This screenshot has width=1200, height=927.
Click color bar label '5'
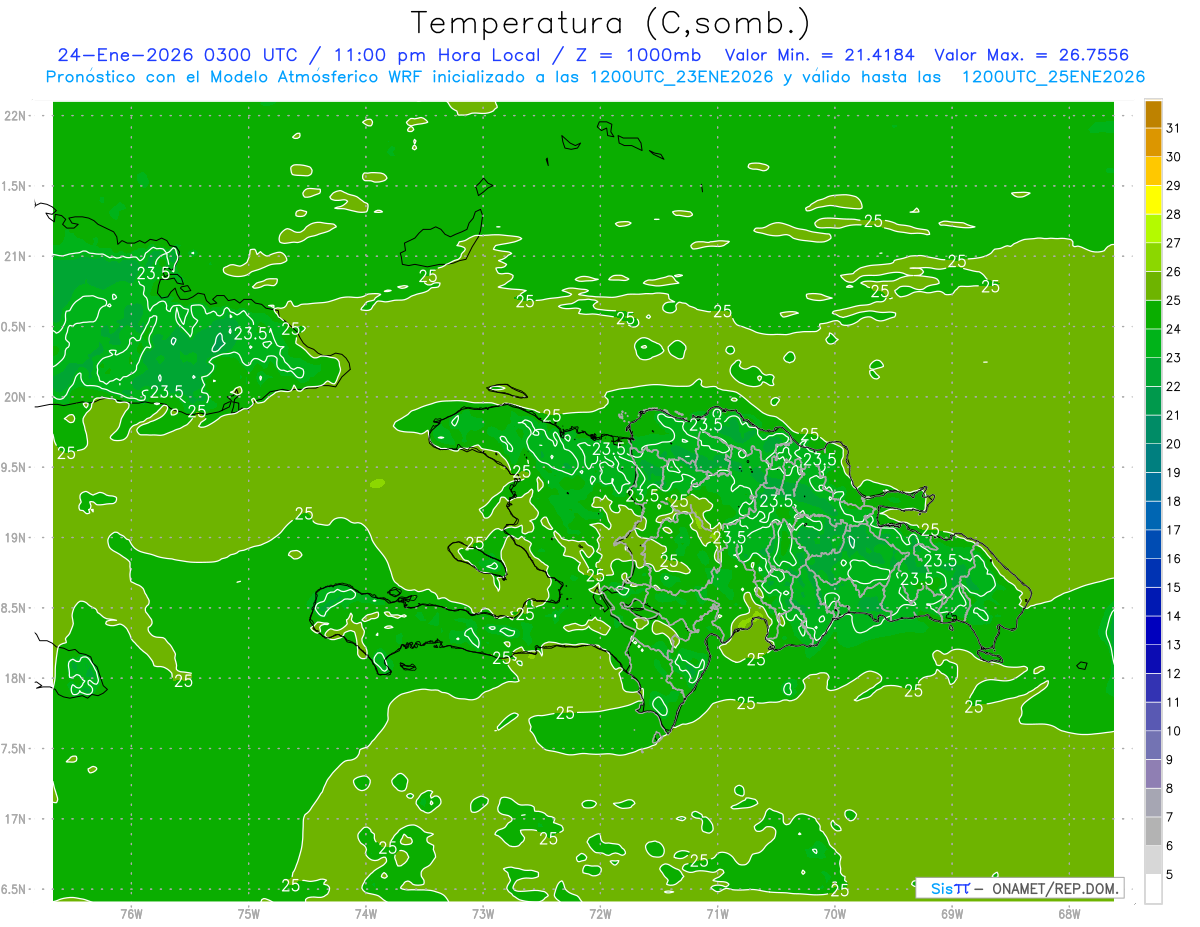pyautogui.click(x=1171, y=875)
